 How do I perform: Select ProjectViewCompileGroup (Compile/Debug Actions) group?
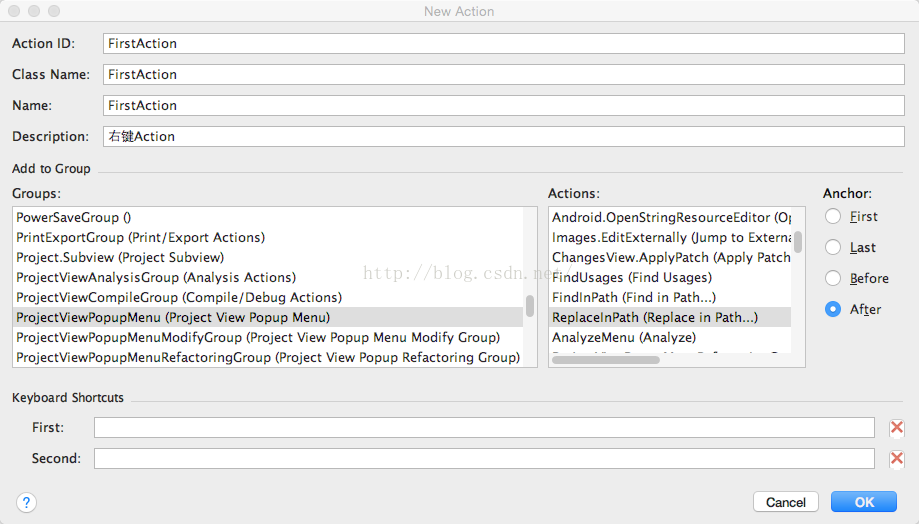point(268,297)
